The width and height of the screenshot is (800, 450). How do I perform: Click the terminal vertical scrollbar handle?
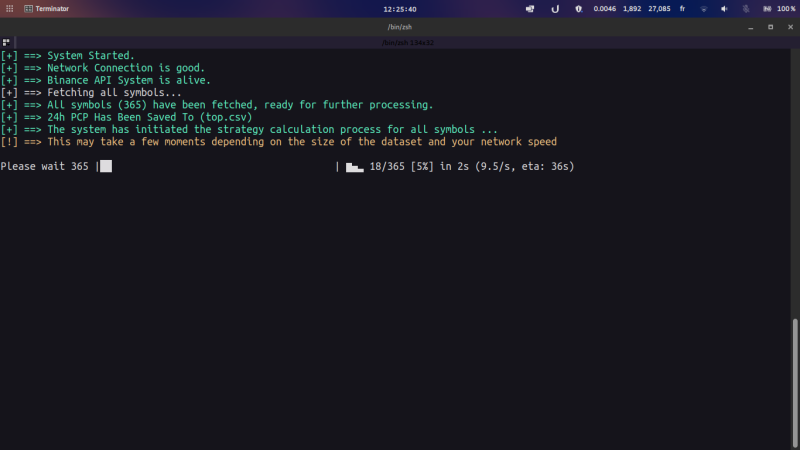[x=795, y=380]
